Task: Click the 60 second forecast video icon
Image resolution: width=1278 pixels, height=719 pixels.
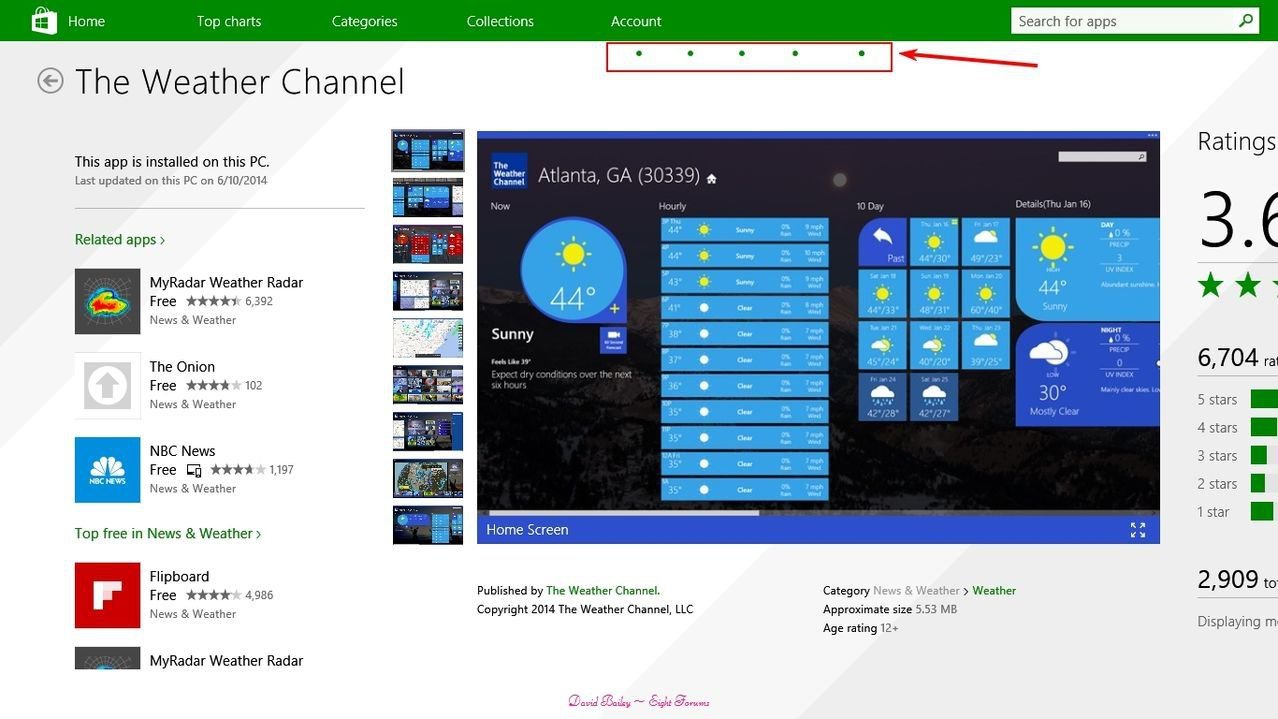Action: point(613,338)
